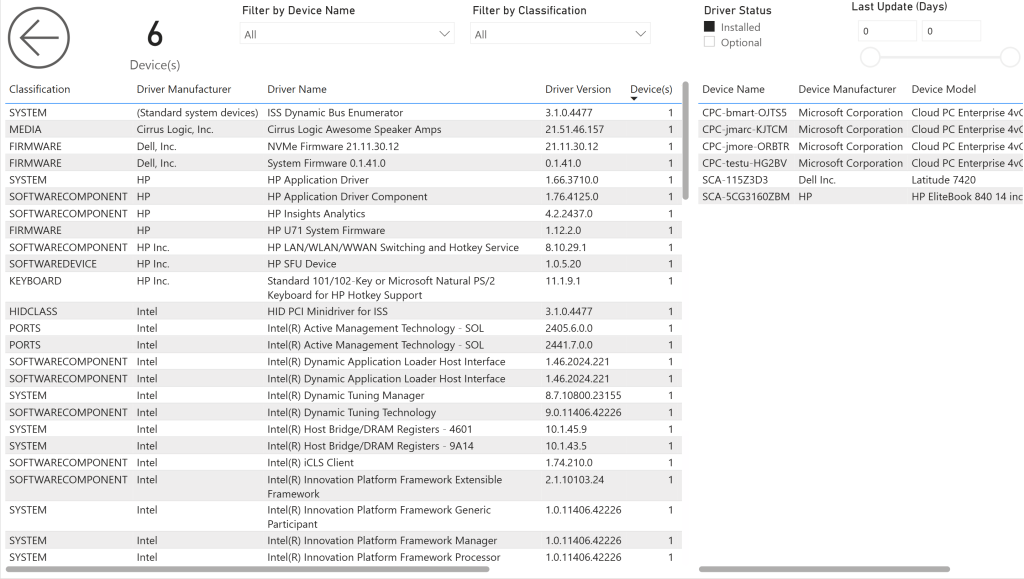
Task: Click the back arrow button
Action: [x=39, y=38]
